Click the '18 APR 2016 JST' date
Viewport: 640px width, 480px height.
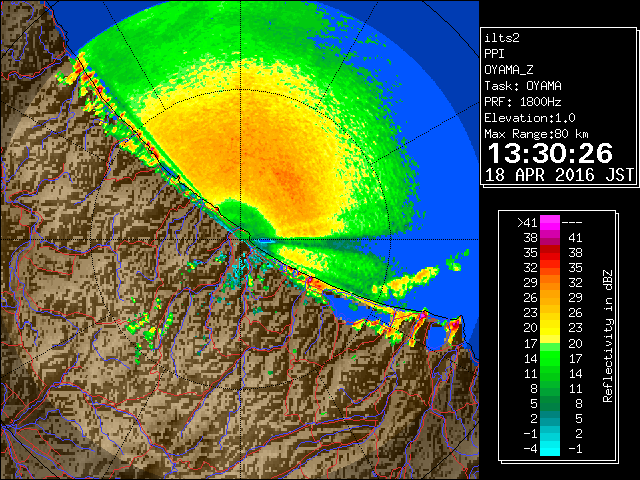(x=559, y=175)
